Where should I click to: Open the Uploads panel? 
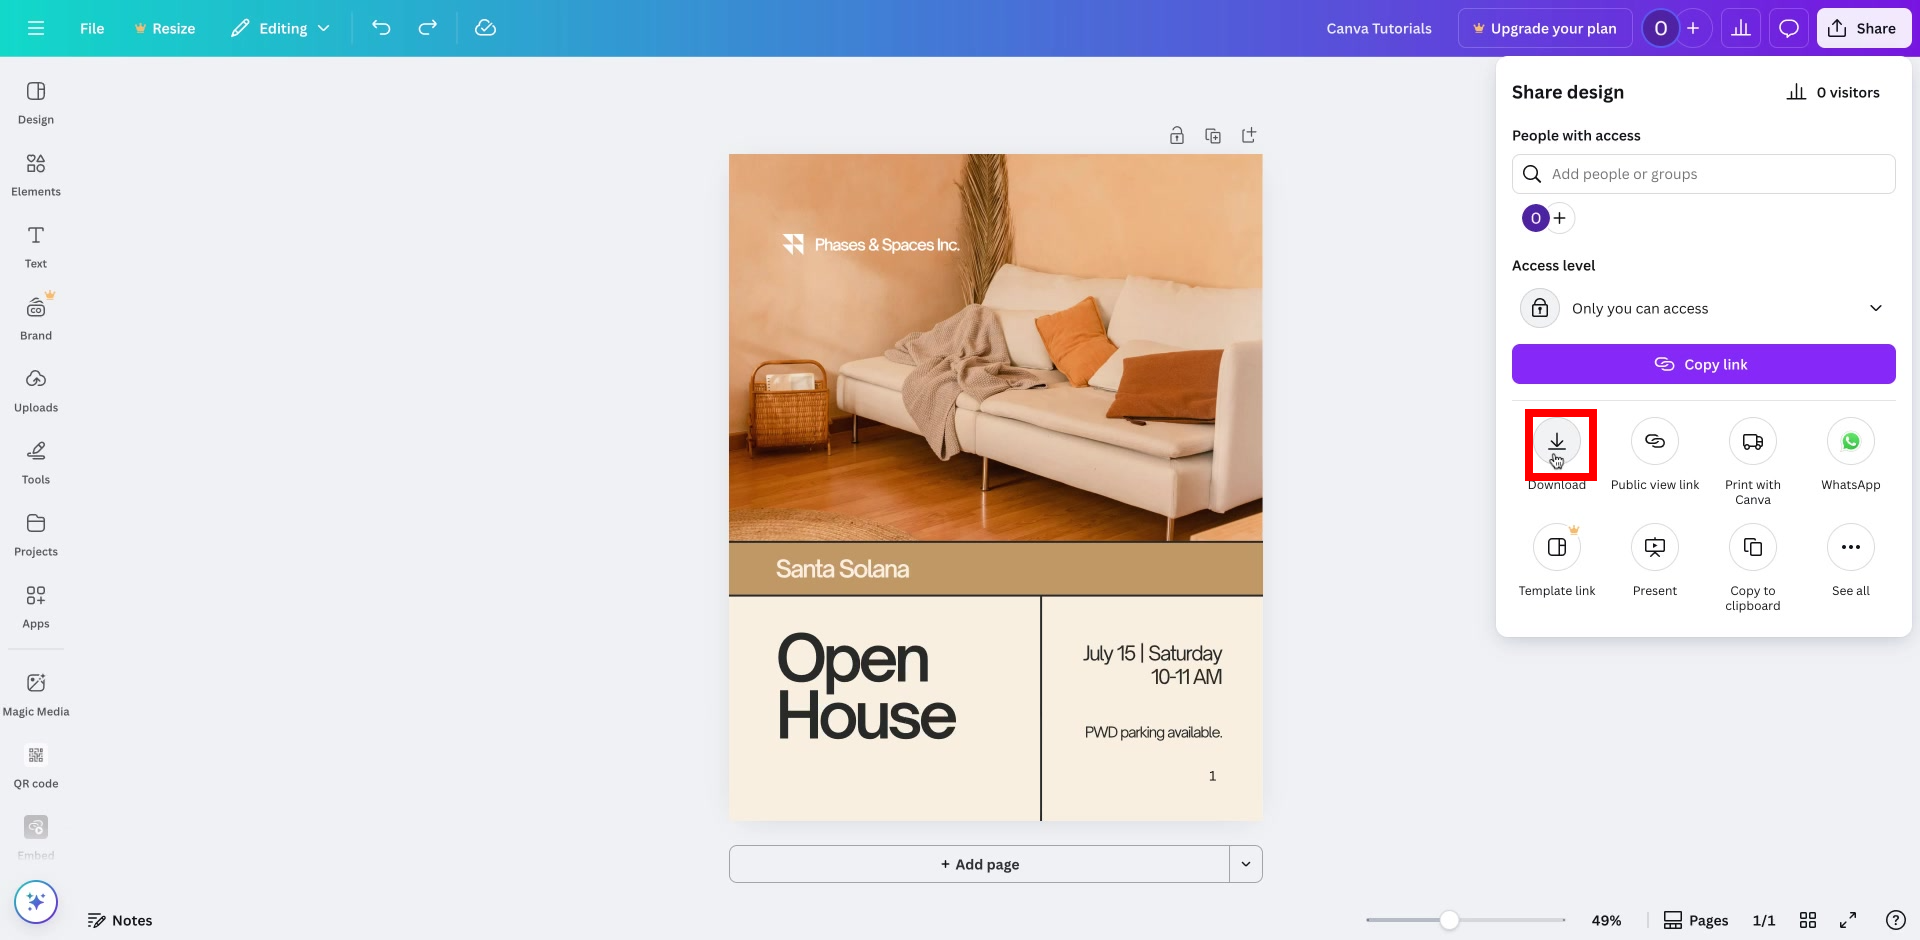pos(35,389)
